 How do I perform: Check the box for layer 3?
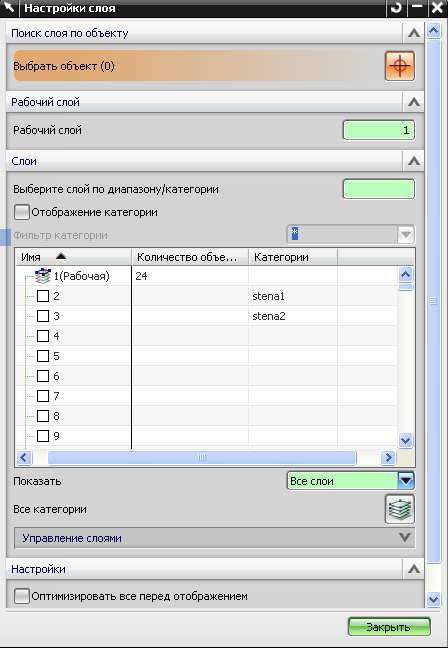43,316
